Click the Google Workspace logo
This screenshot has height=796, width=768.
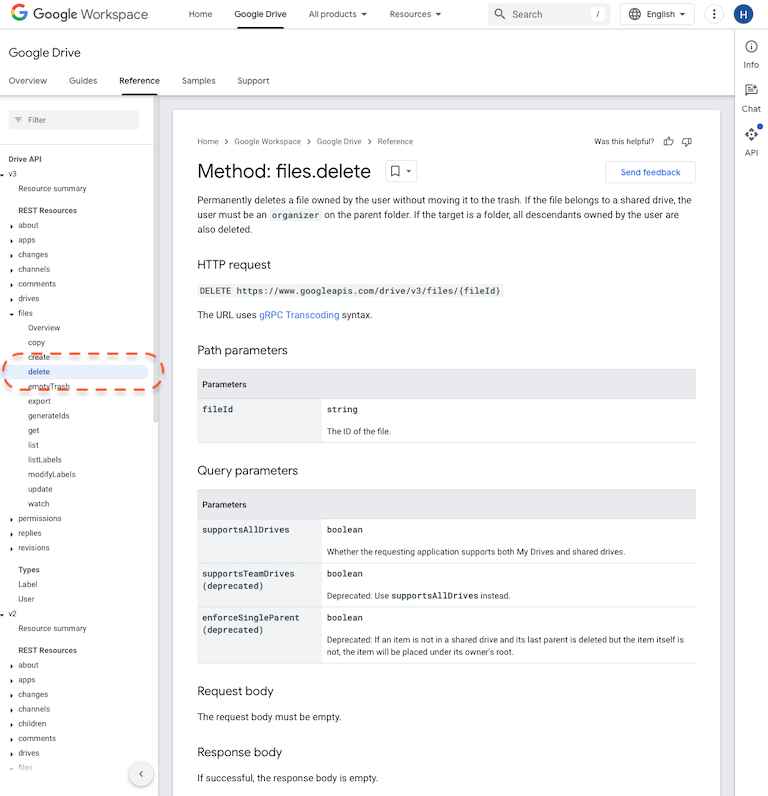[x=80, y=14]
